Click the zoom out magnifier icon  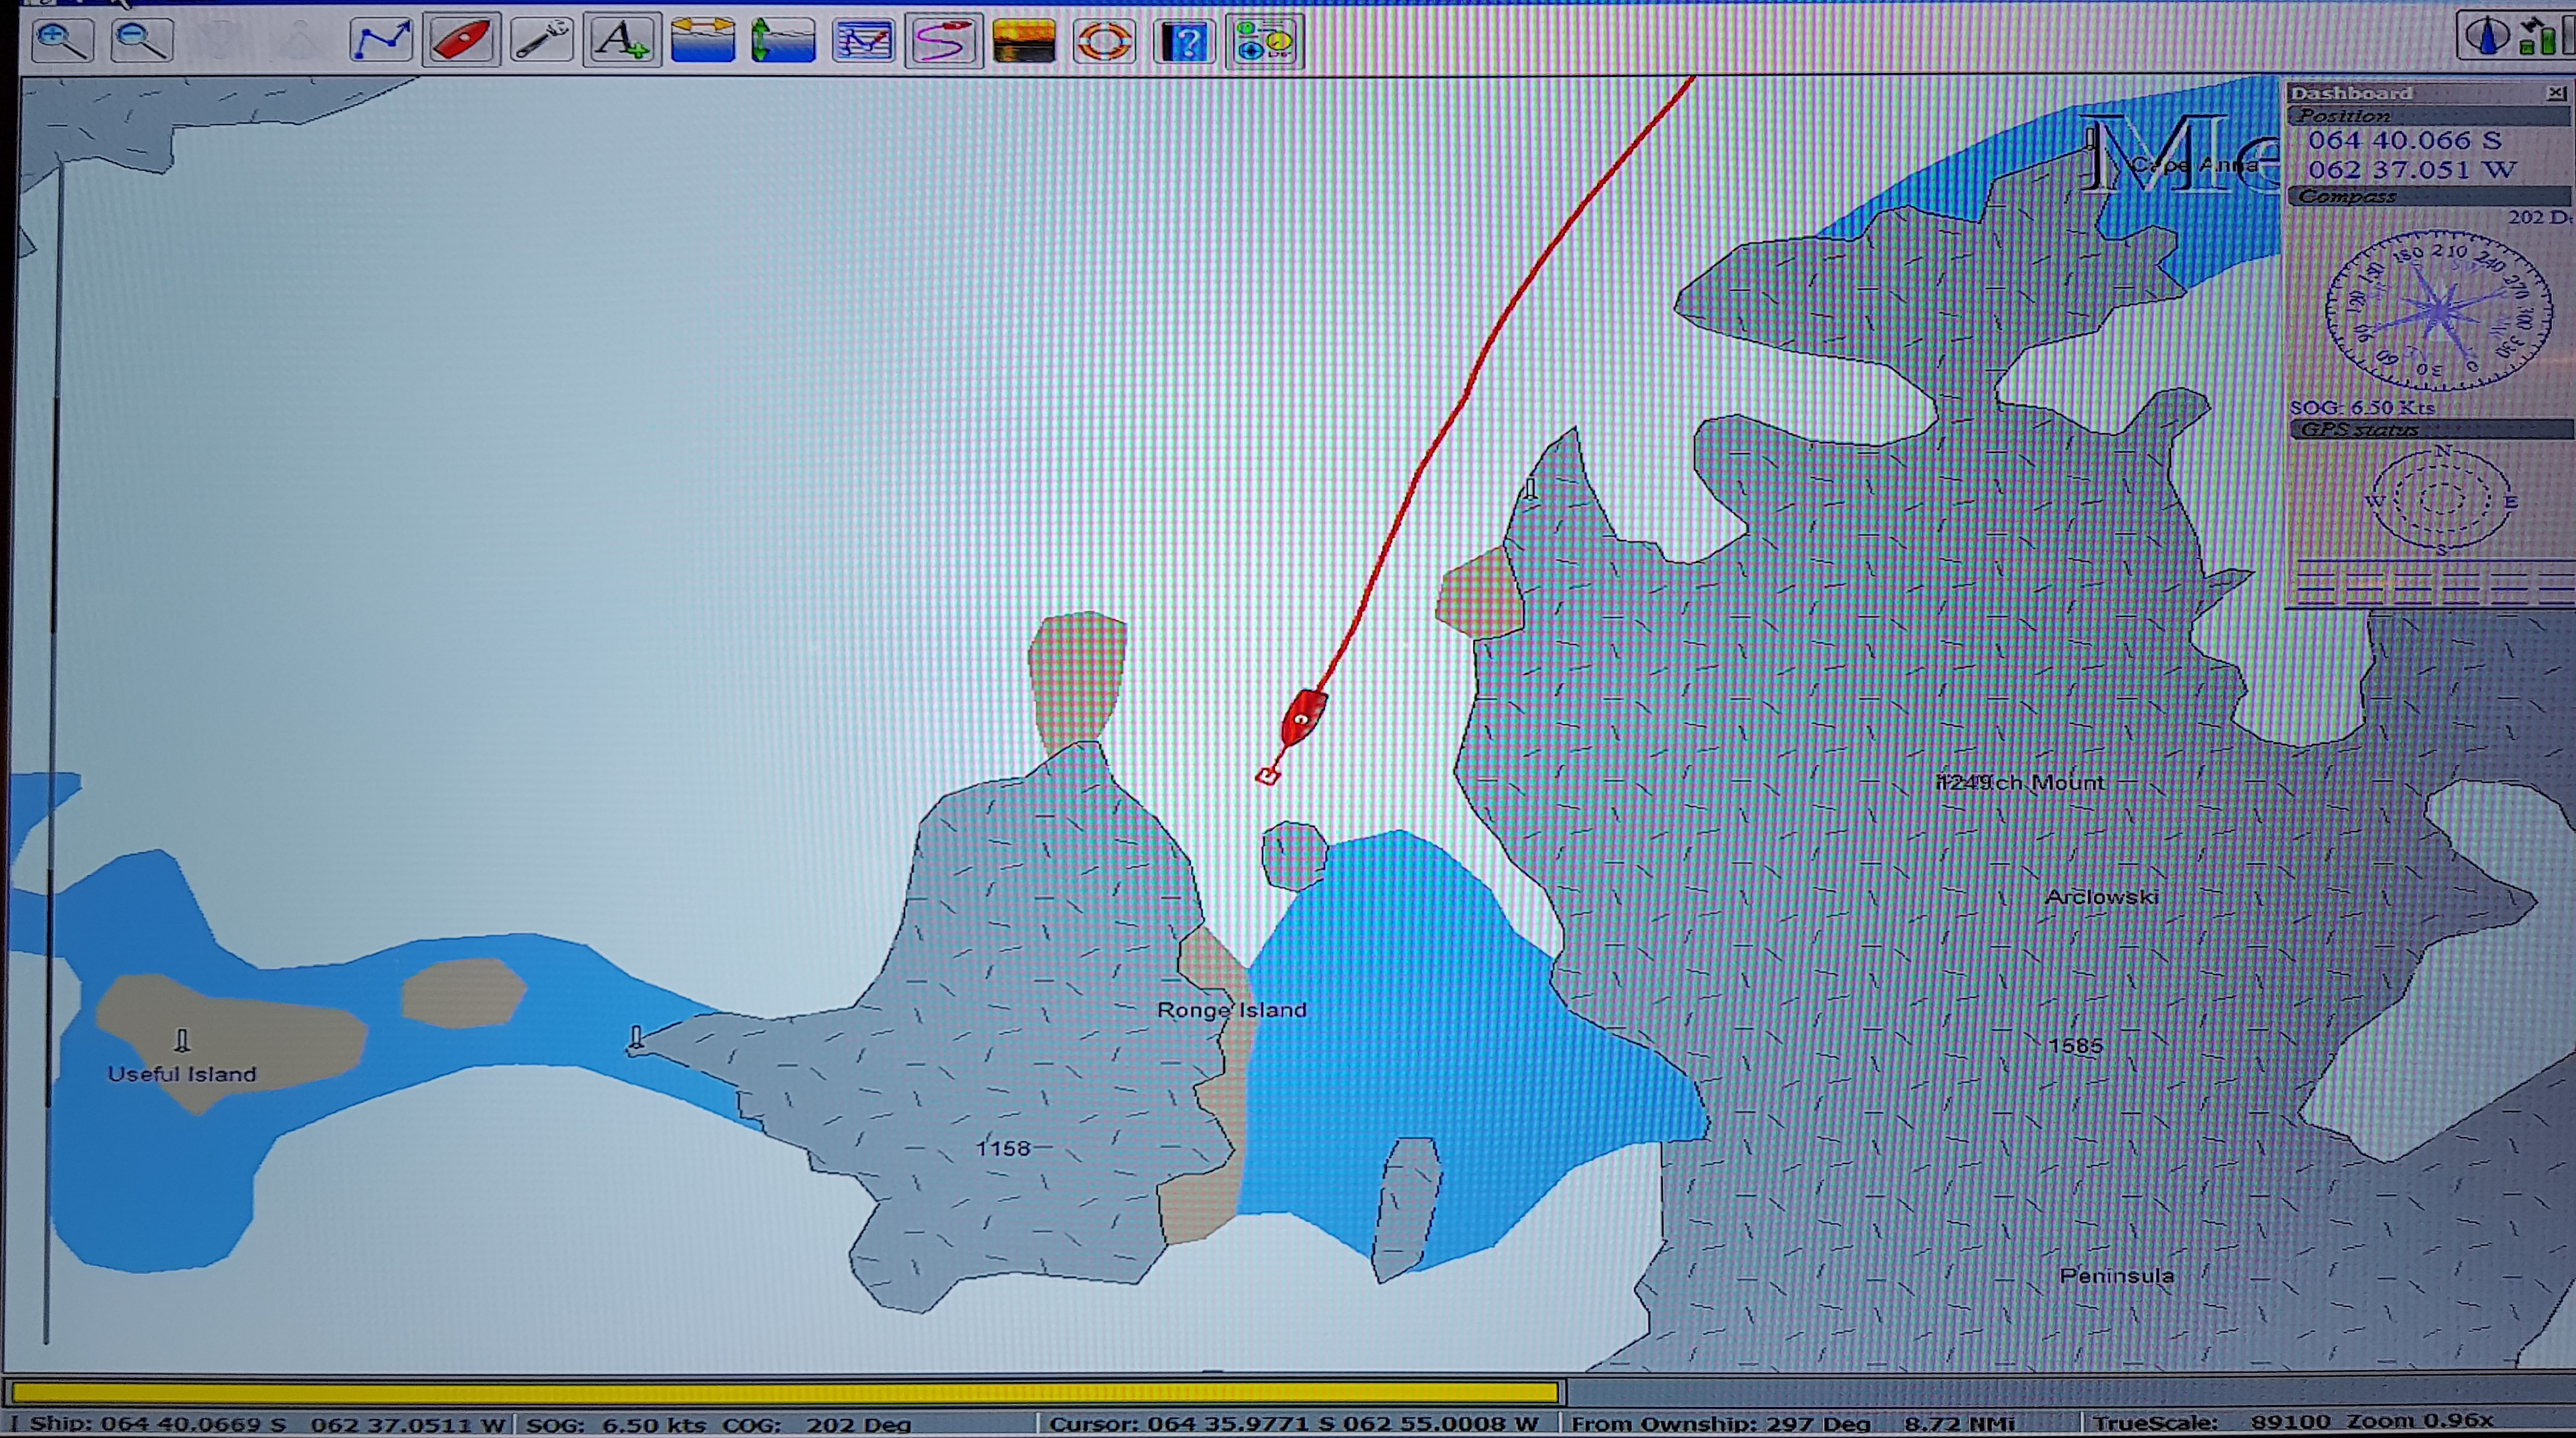141,41
